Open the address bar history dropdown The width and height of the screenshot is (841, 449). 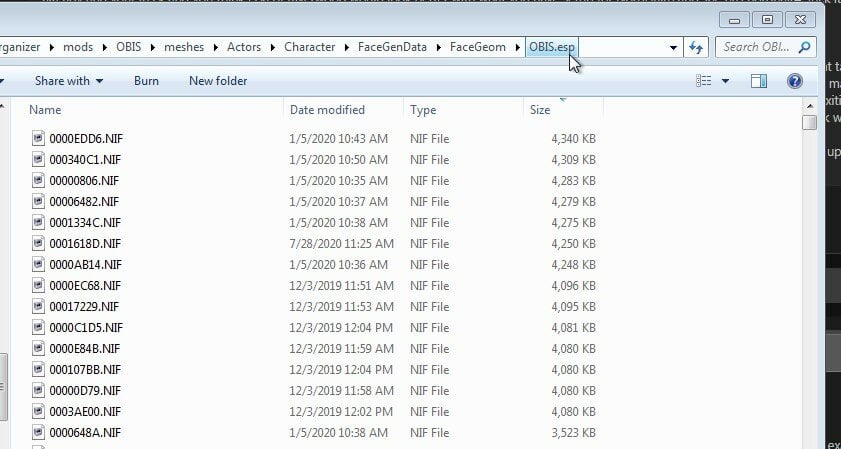674,47
